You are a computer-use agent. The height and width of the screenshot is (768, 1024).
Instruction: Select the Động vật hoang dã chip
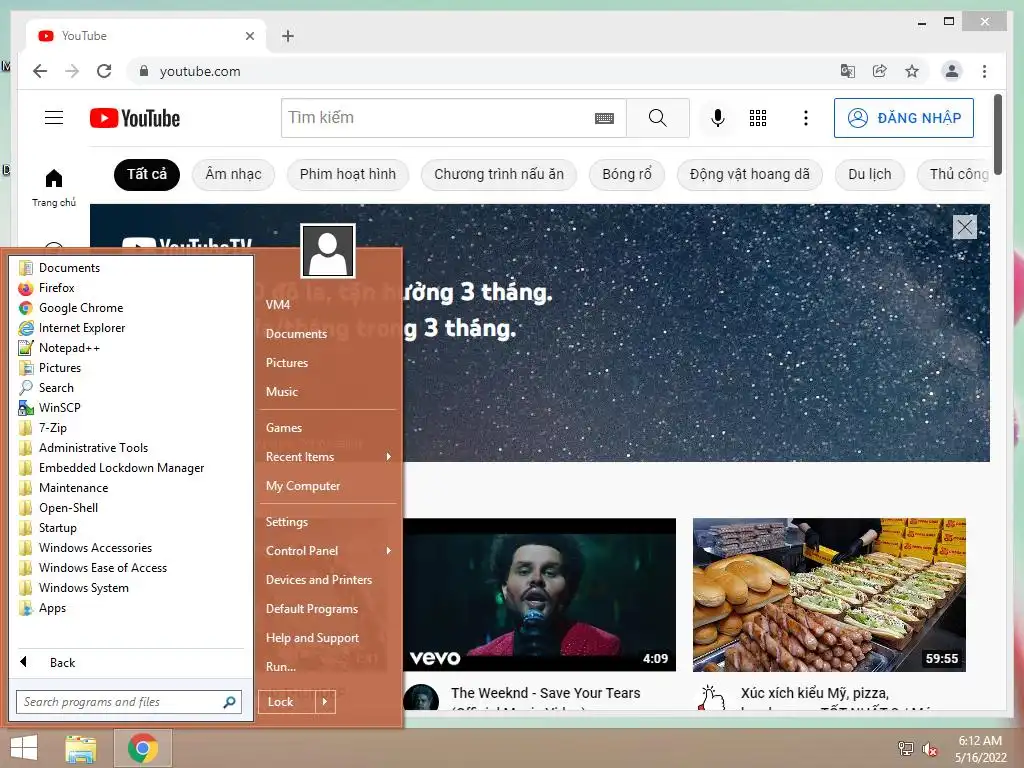coord(750,174)
